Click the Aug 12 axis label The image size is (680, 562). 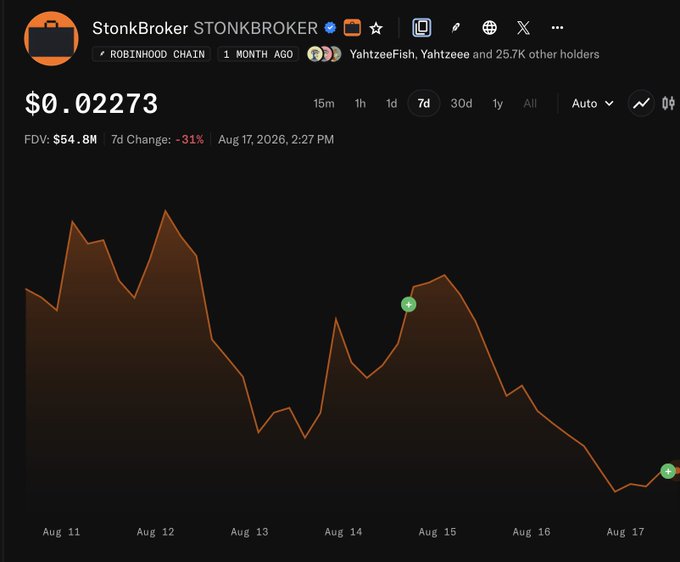(155, 532)
